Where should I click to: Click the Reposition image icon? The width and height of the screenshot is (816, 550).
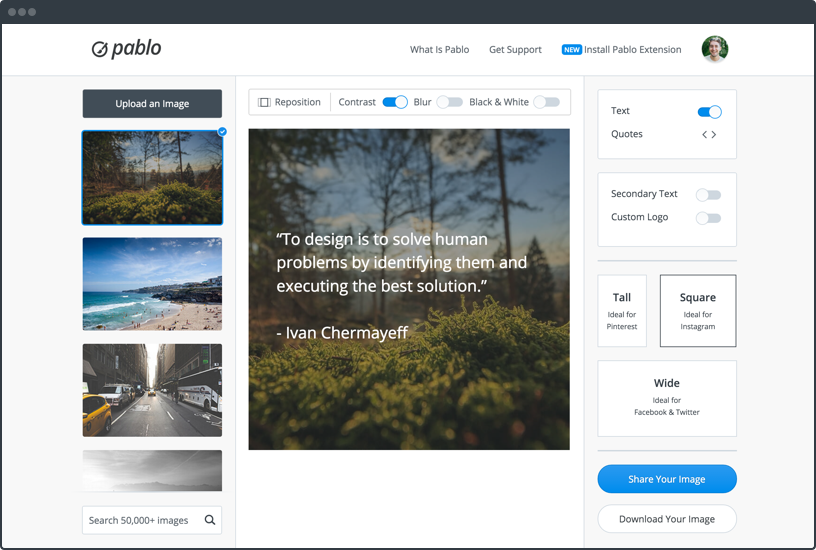265,102
